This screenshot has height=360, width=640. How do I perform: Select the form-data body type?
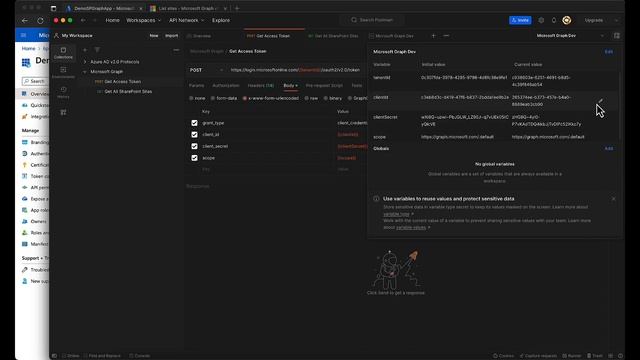coord(213,98)
